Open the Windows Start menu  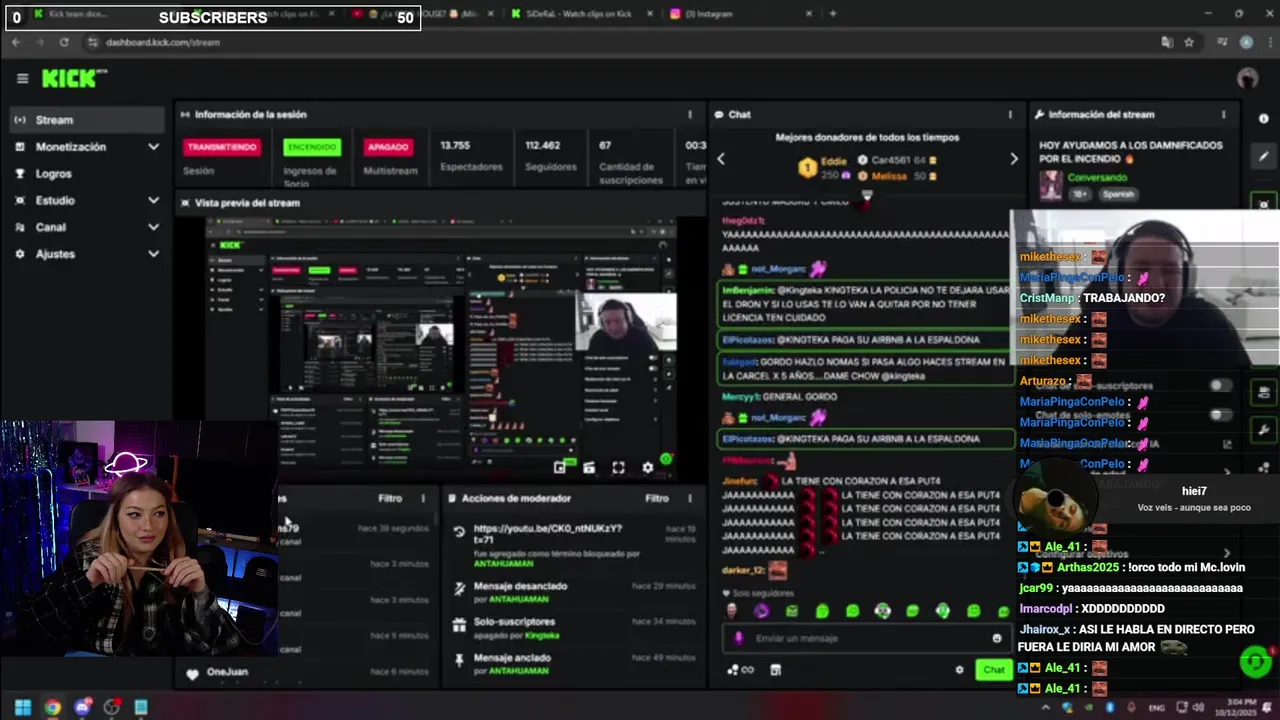pyautogui.click(x=23, y=707)
